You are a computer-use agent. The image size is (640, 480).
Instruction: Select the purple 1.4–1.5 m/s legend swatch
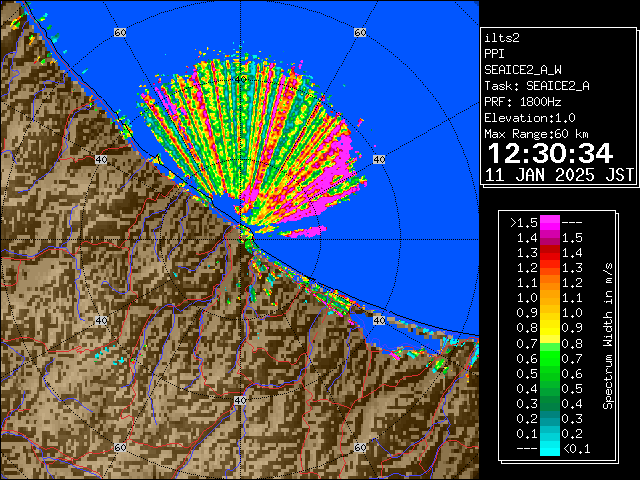point(550,238)
